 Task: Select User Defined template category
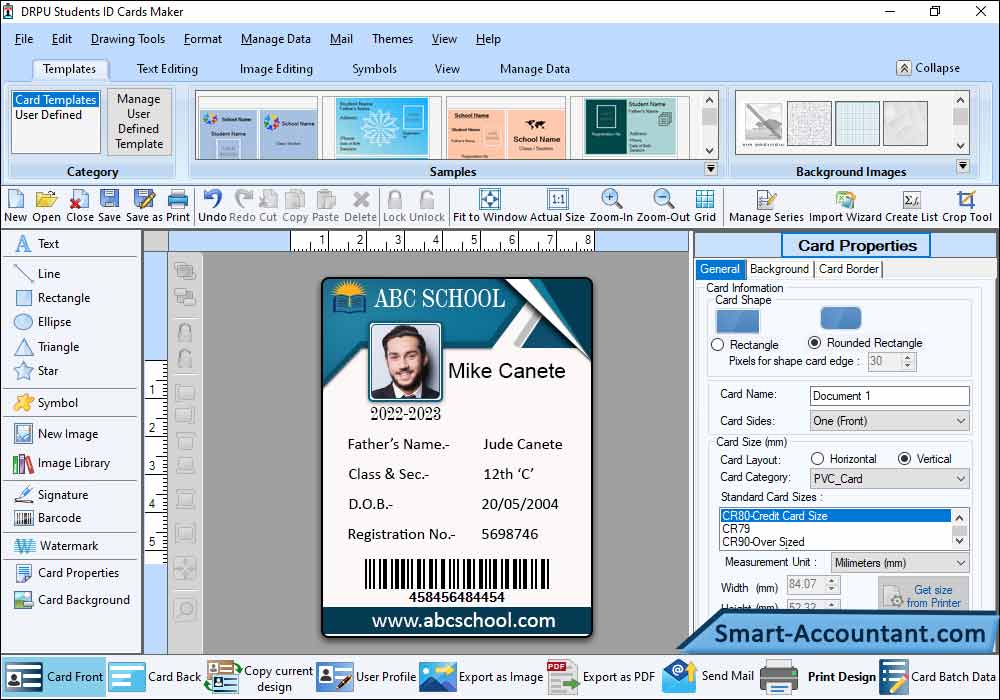pos(48,115)
